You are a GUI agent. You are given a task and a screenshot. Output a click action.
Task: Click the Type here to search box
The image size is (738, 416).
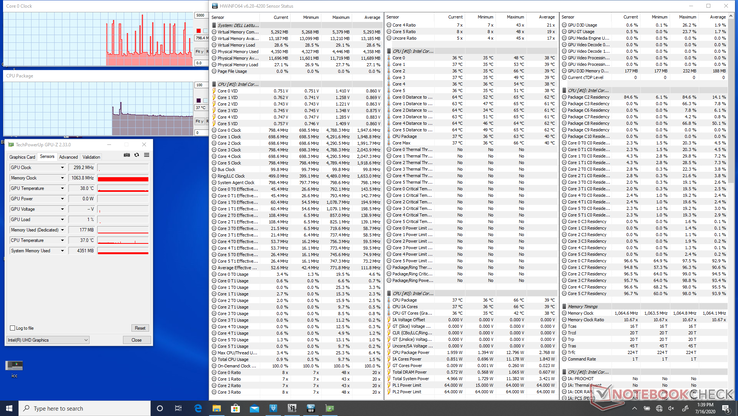click(85, 408)
